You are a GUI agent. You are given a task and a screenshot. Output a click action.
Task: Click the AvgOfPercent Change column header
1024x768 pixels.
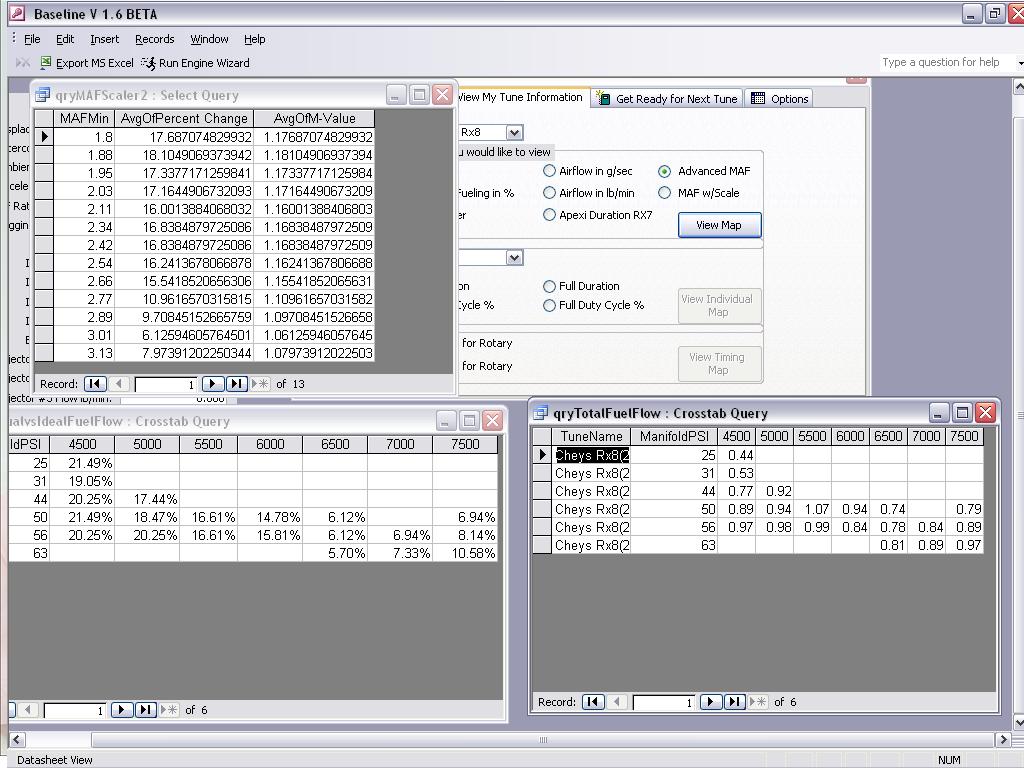tap(184, 119)
